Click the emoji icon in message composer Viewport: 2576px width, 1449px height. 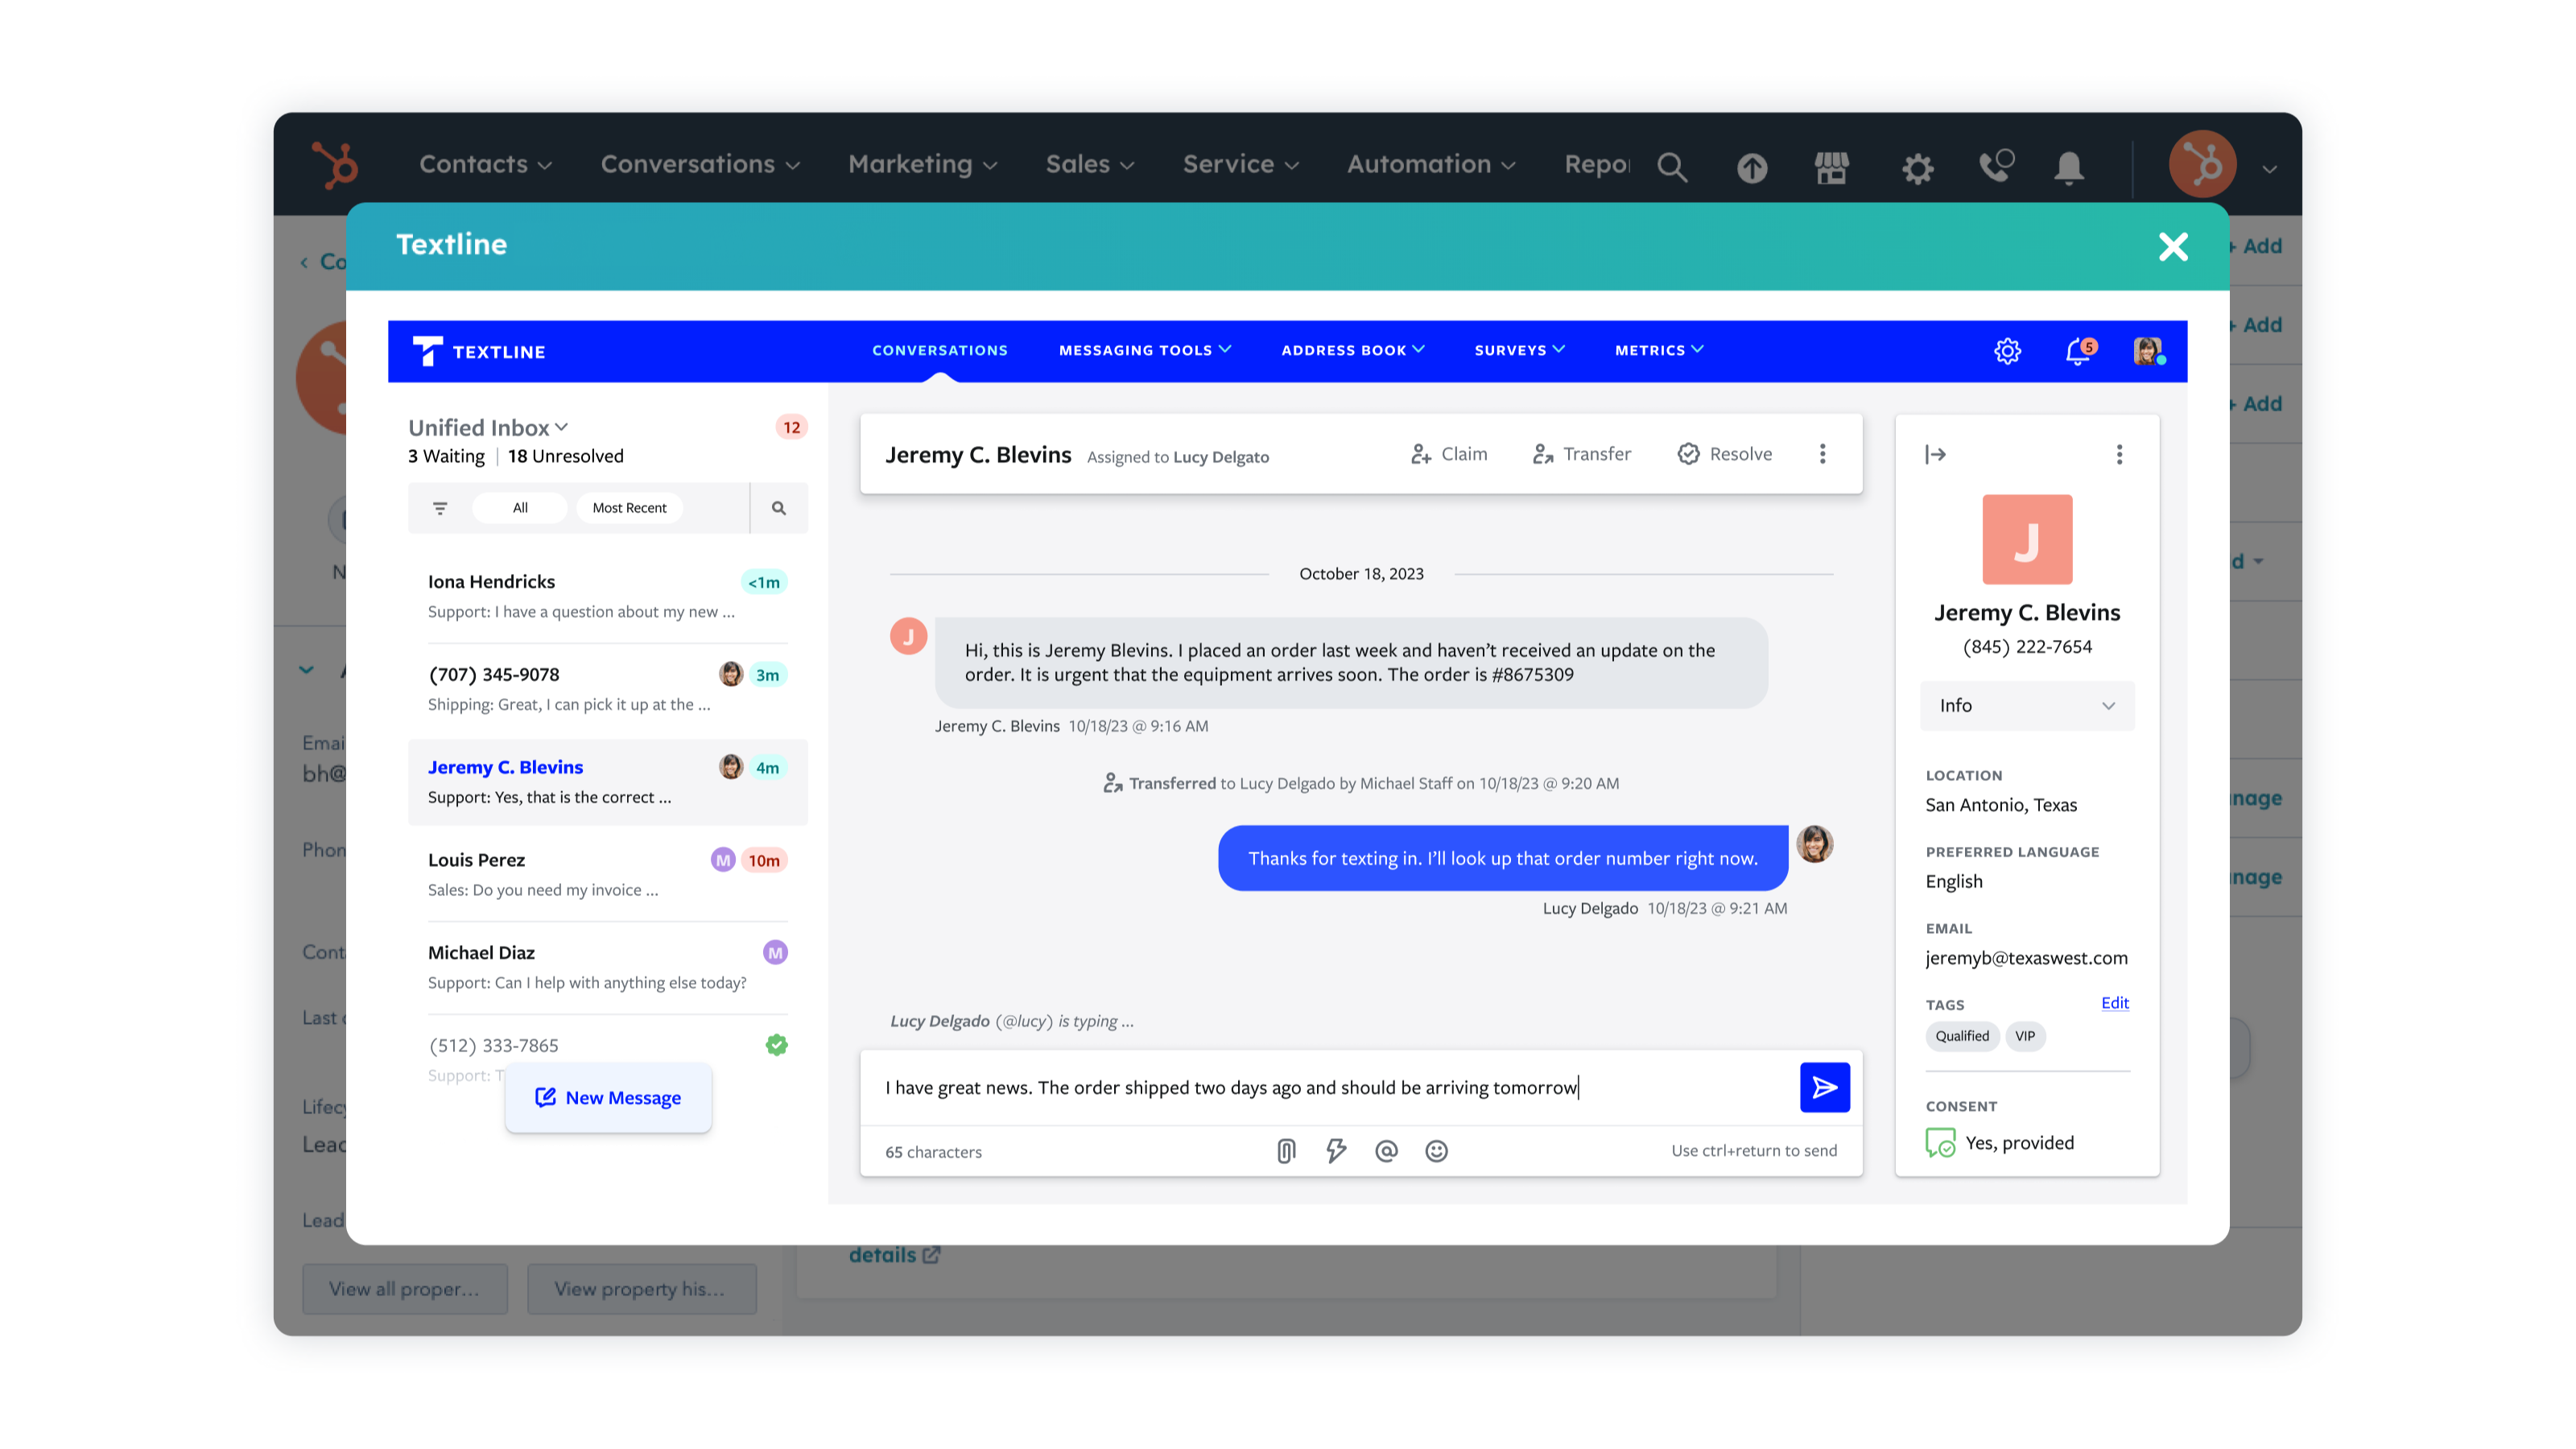coord(1437,1150)
